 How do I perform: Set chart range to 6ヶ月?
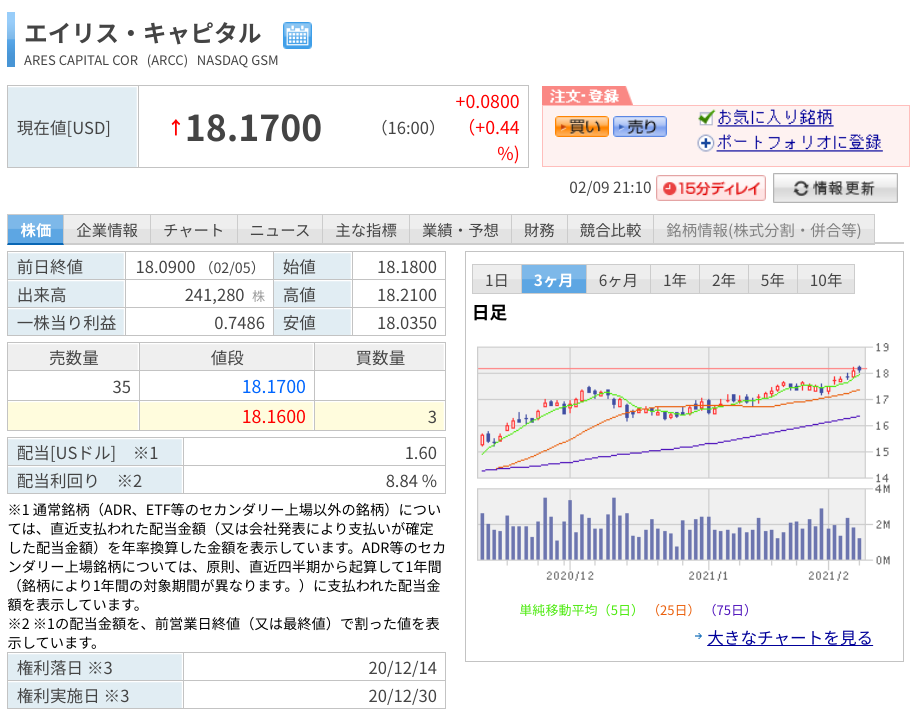pos(618,280)
